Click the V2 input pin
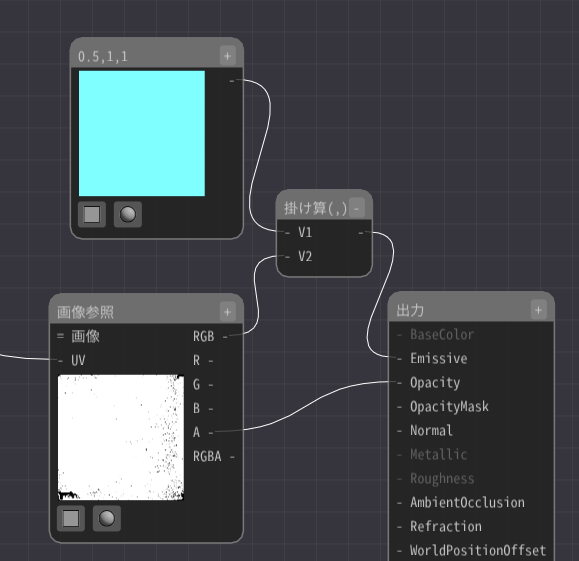579x561 pixels. tap(288, 256)
